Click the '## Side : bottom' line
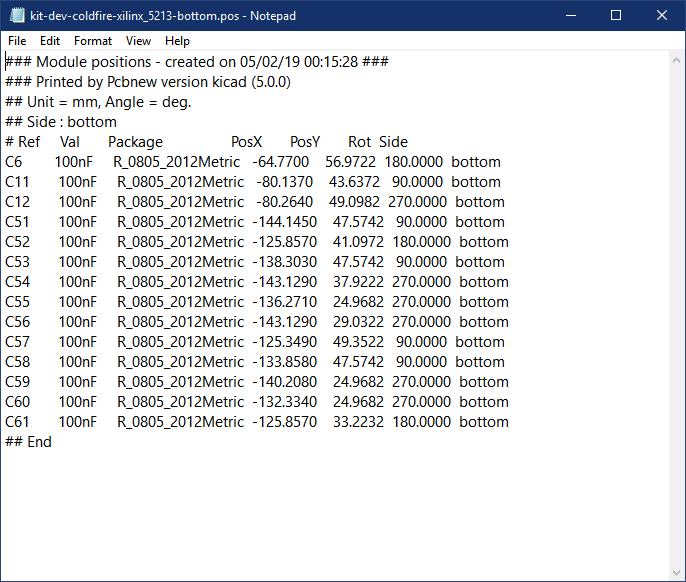Image resolution: width=686 pixels, height=582 pixels. coord(61,122)
